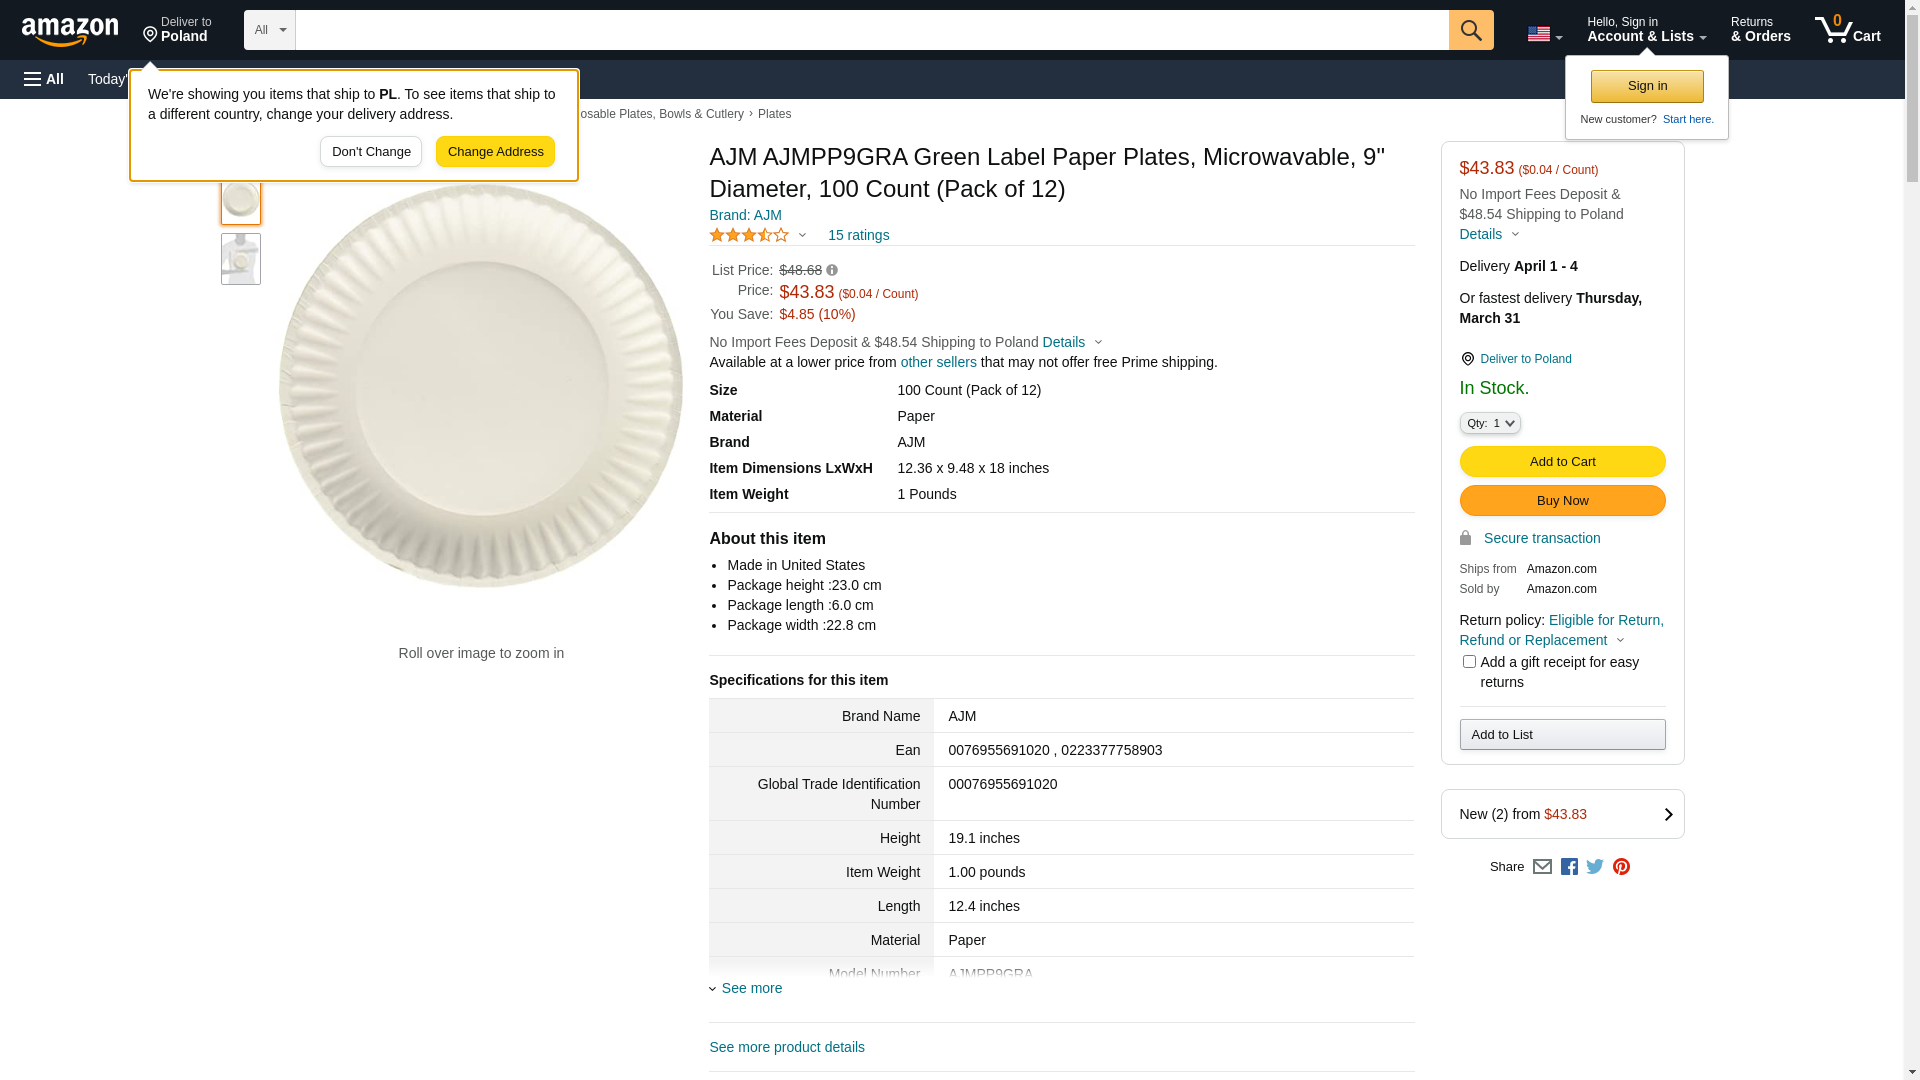Click the Add to Cart button

[1562, 462]
